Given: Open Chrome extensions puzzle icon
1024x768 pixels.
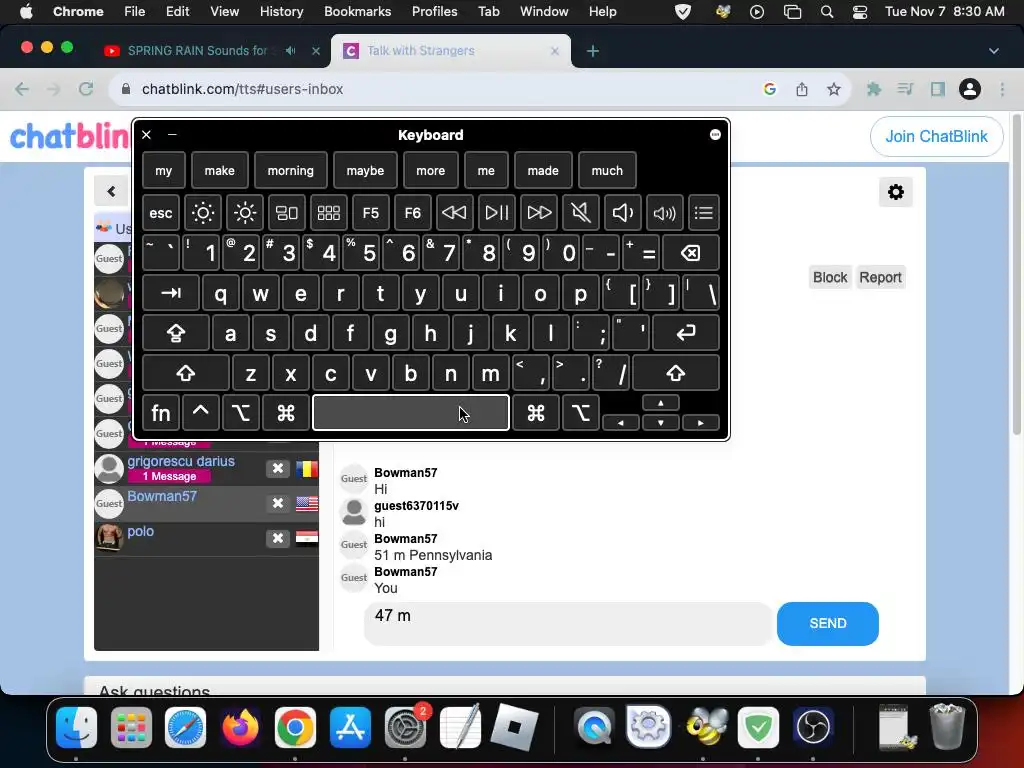Looking at the screenshot, I should (873, 89).
